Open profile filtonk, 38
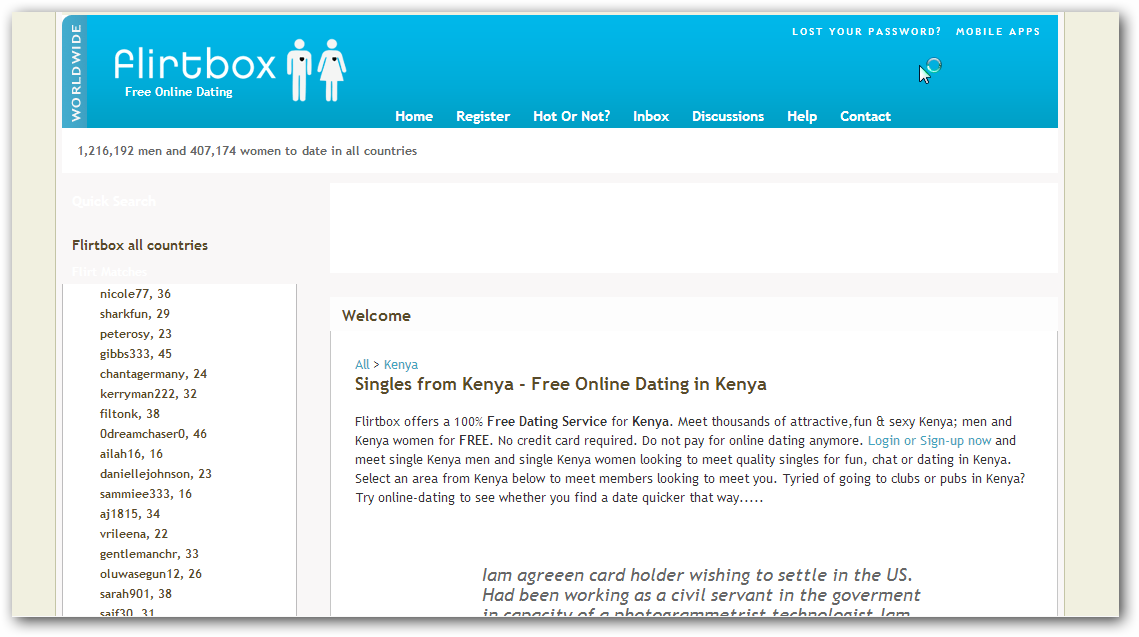 (x=129, y=414)
